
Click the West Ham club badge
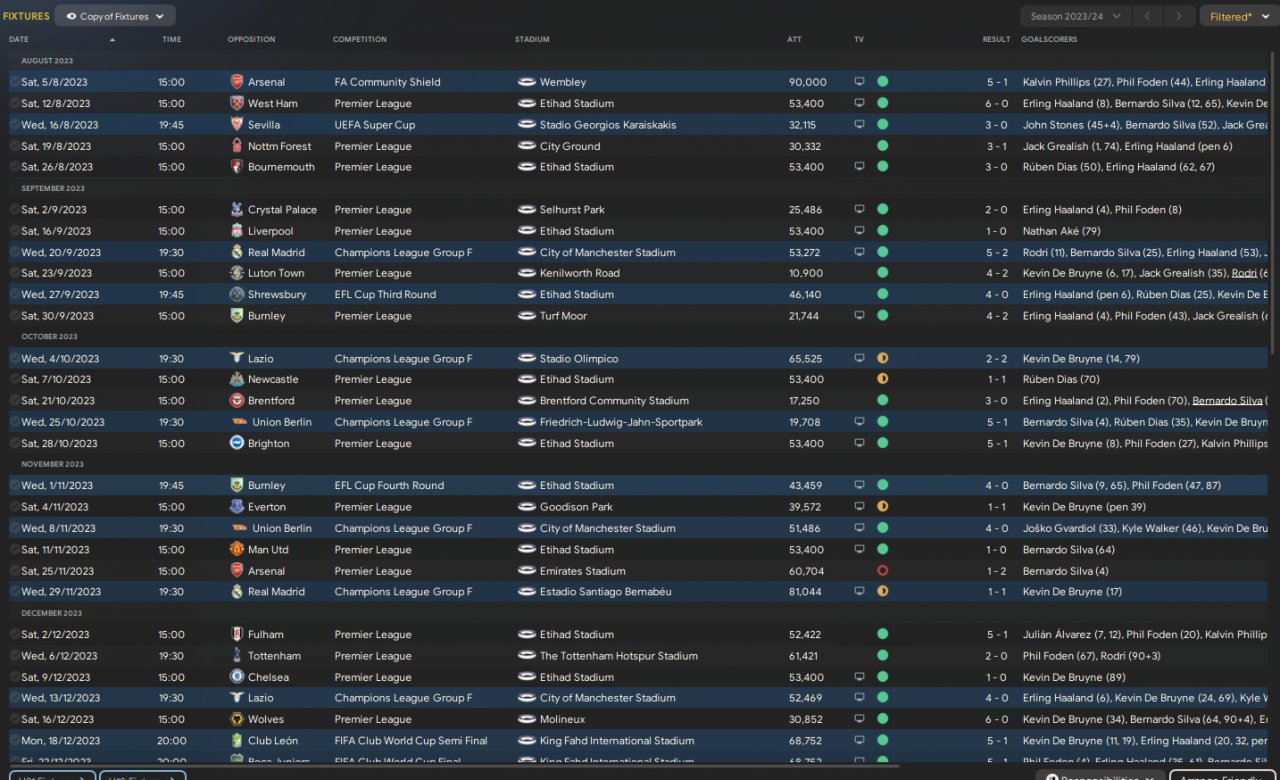(x=237, y=103)
